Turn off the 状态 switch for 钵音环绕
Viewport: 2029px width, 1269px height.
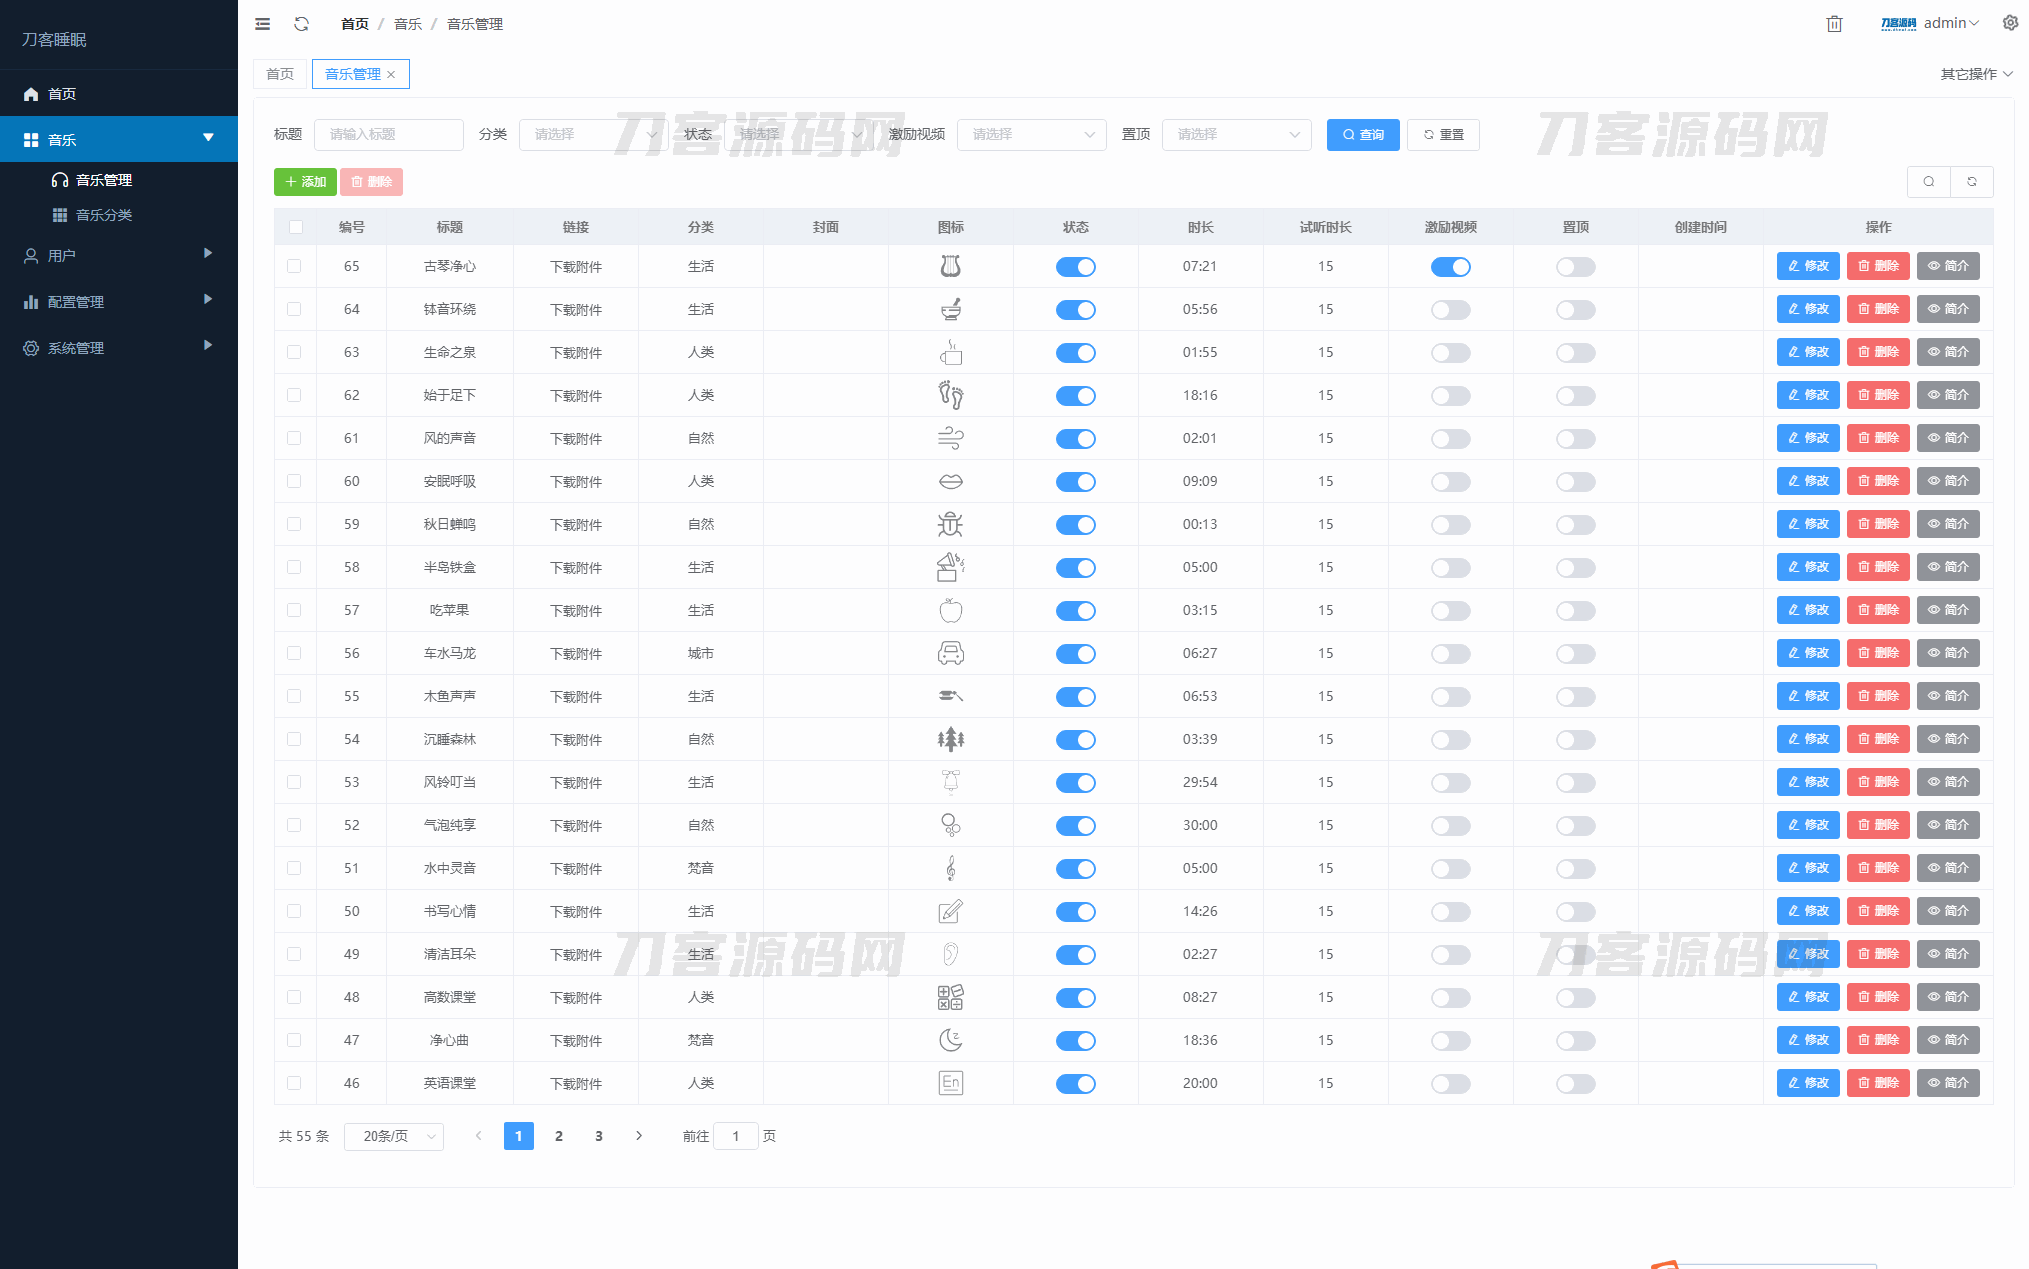[1075, 310]
